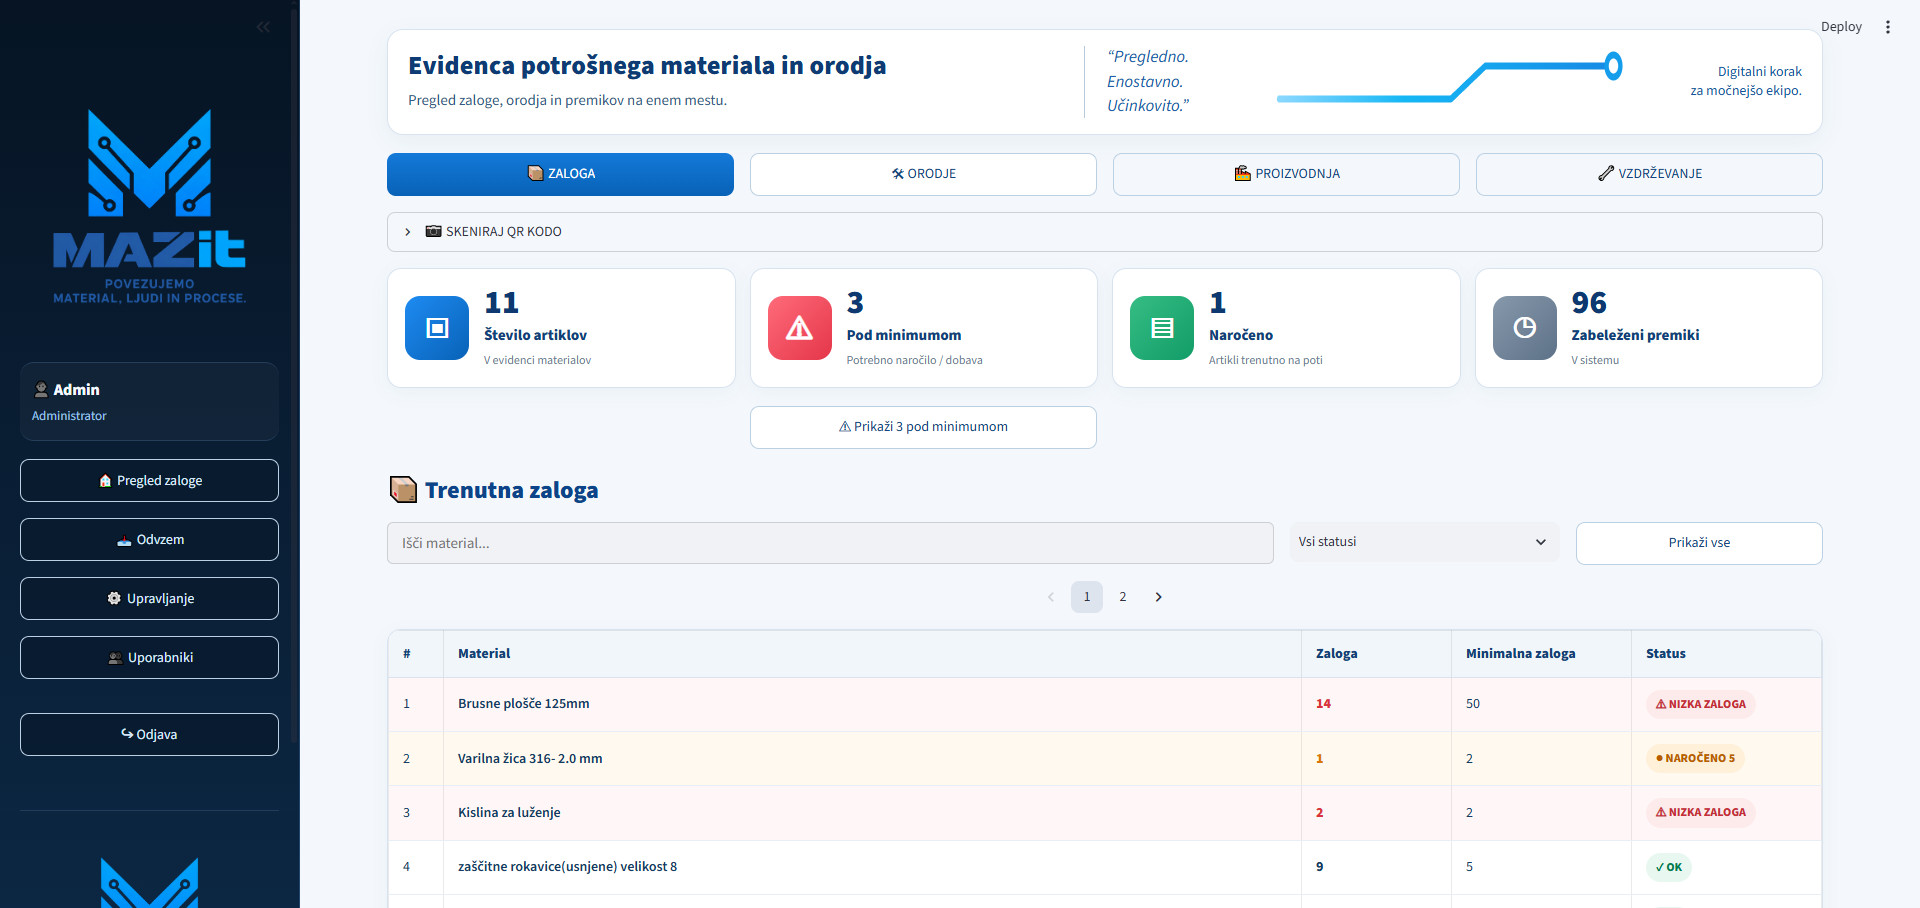Collapse sidebar with double-chevron icon
This screenshot has width=1920, height=908.
263,27
